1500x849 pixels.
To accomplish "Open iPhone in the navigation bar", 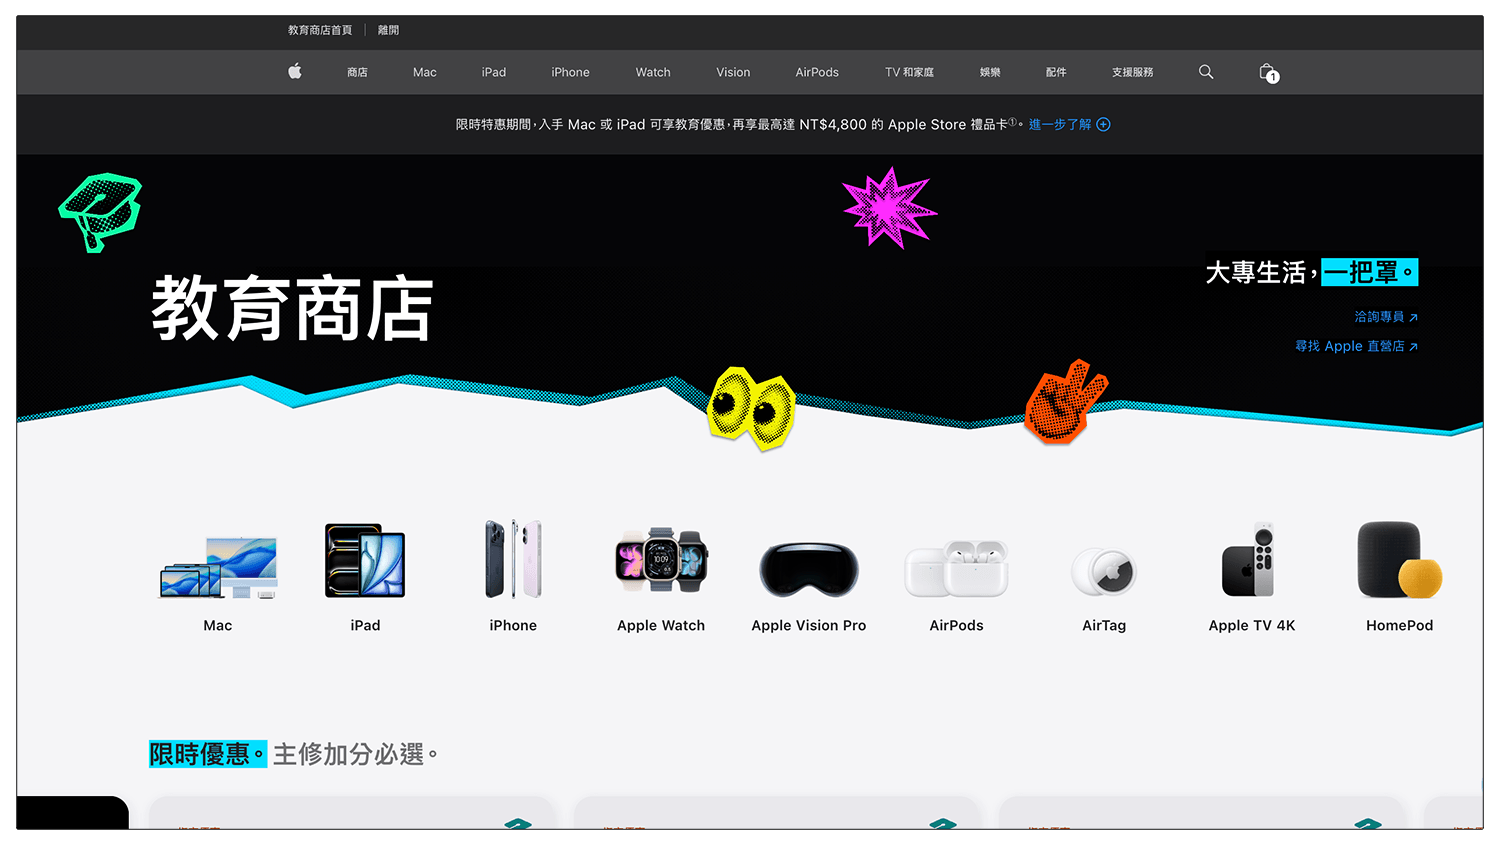I will pos(570,72).
